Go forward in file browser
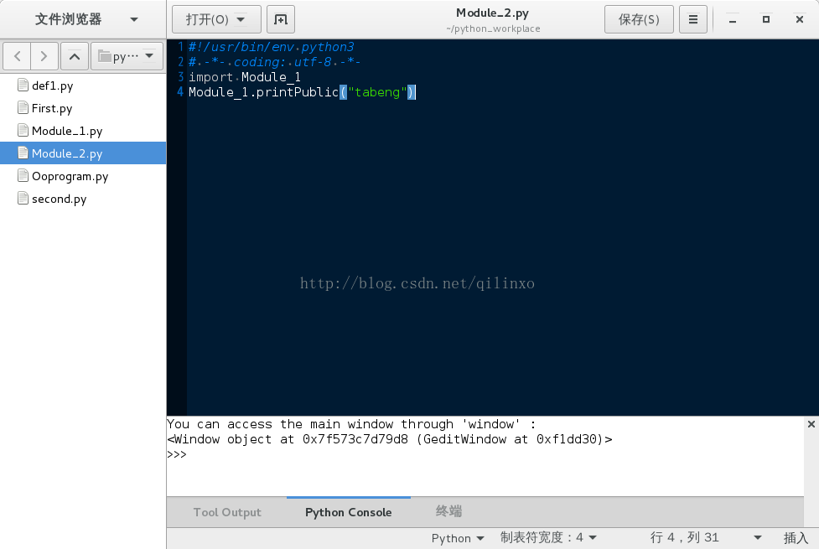This screenshot has height=549, width=819. 44,56
